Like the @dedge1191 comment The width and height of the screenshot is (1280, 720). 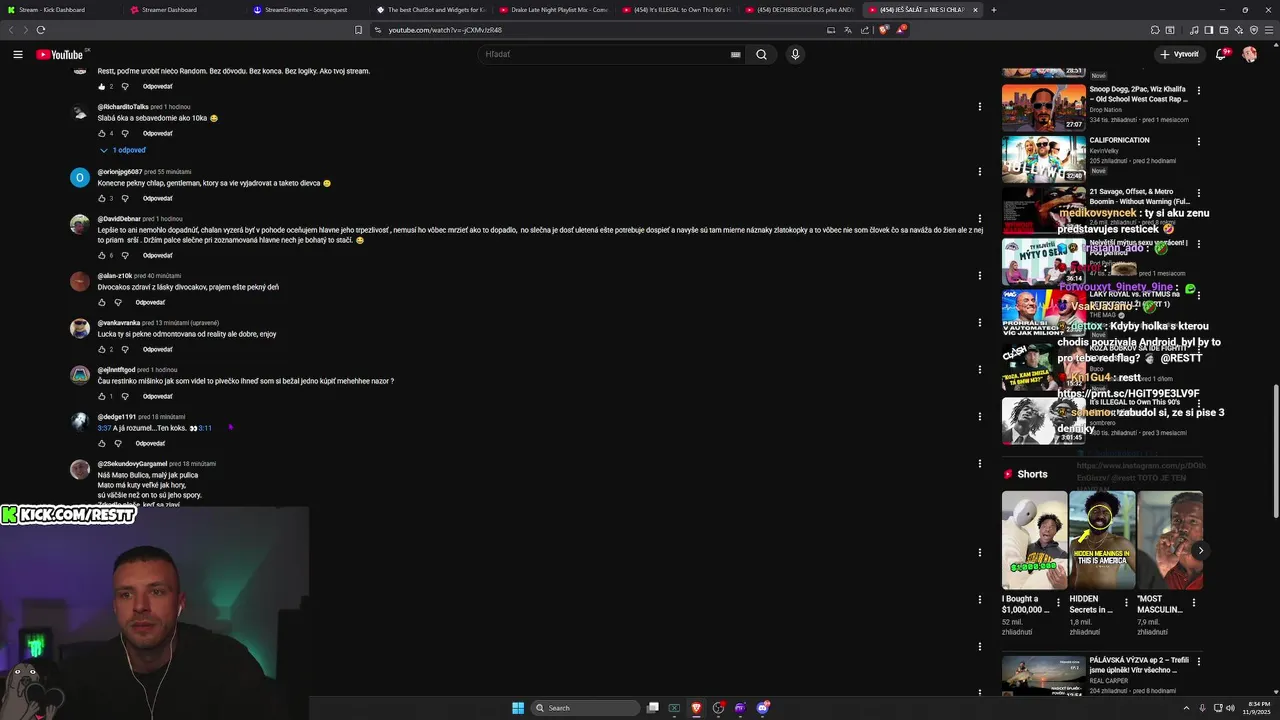pos(101,443)
